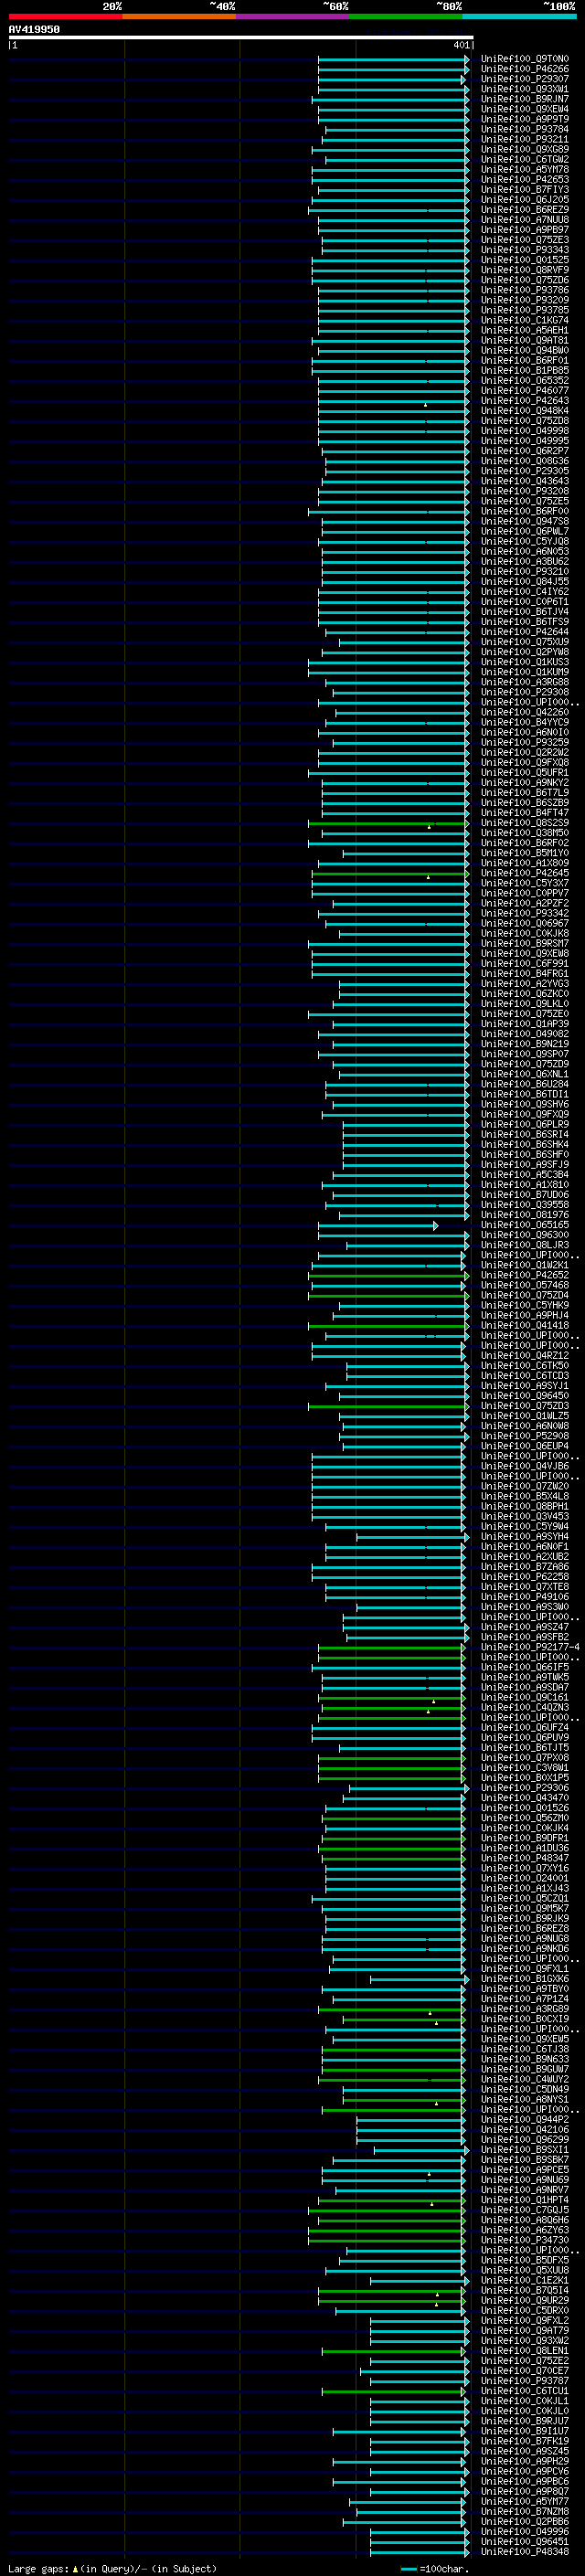Select the UniRef100_P62258 label
The height and width of the screenshot is (2576, 585).
coord(524,1577)
